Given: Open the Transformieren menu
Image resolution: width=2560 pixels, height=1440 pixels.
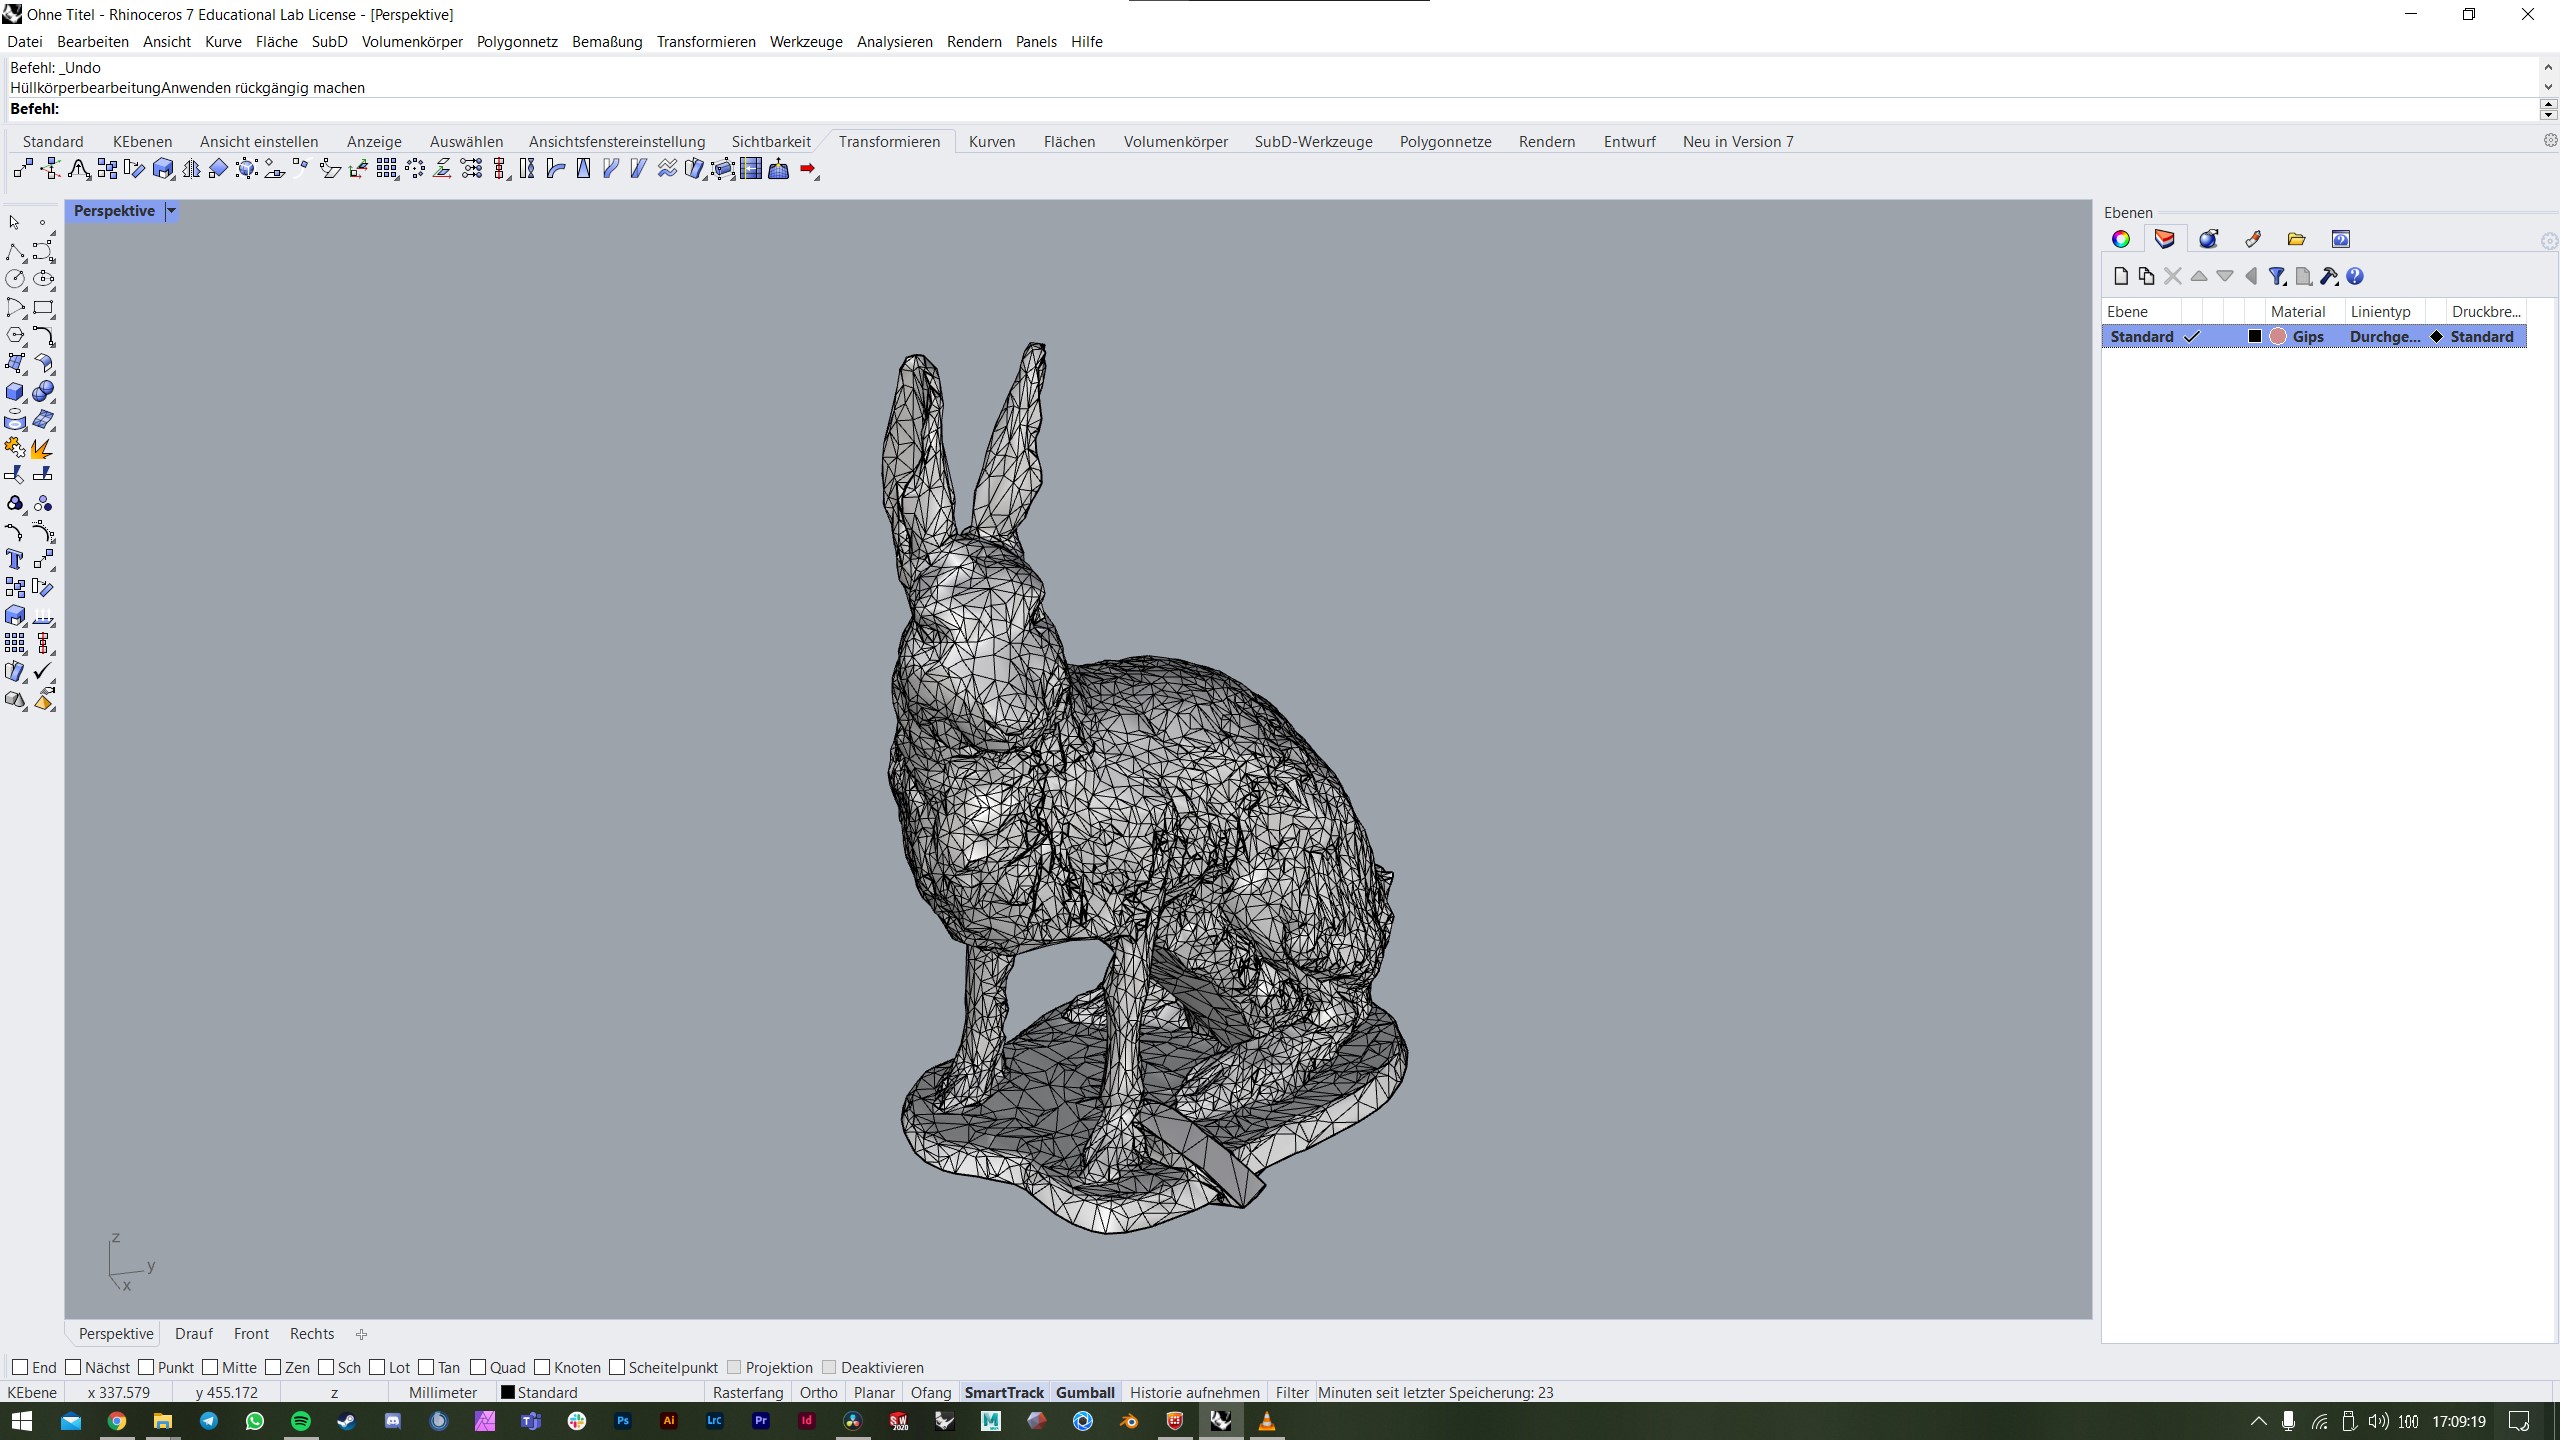Looking at the screenshot, I should point(706,42).
